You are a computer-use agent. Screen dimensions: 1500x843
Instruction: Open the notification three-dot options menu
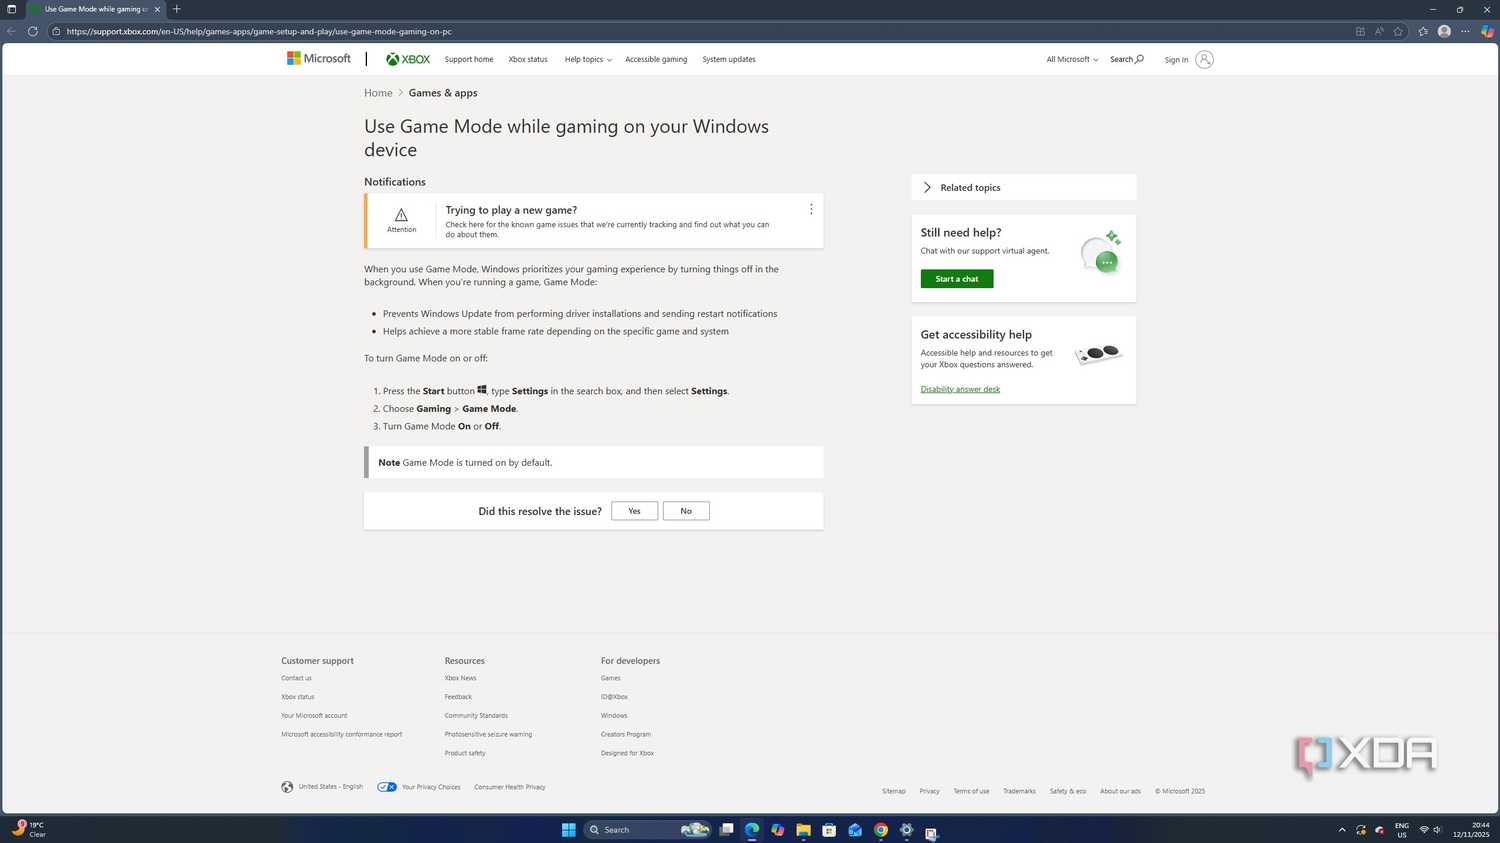[x=811, y=209]
